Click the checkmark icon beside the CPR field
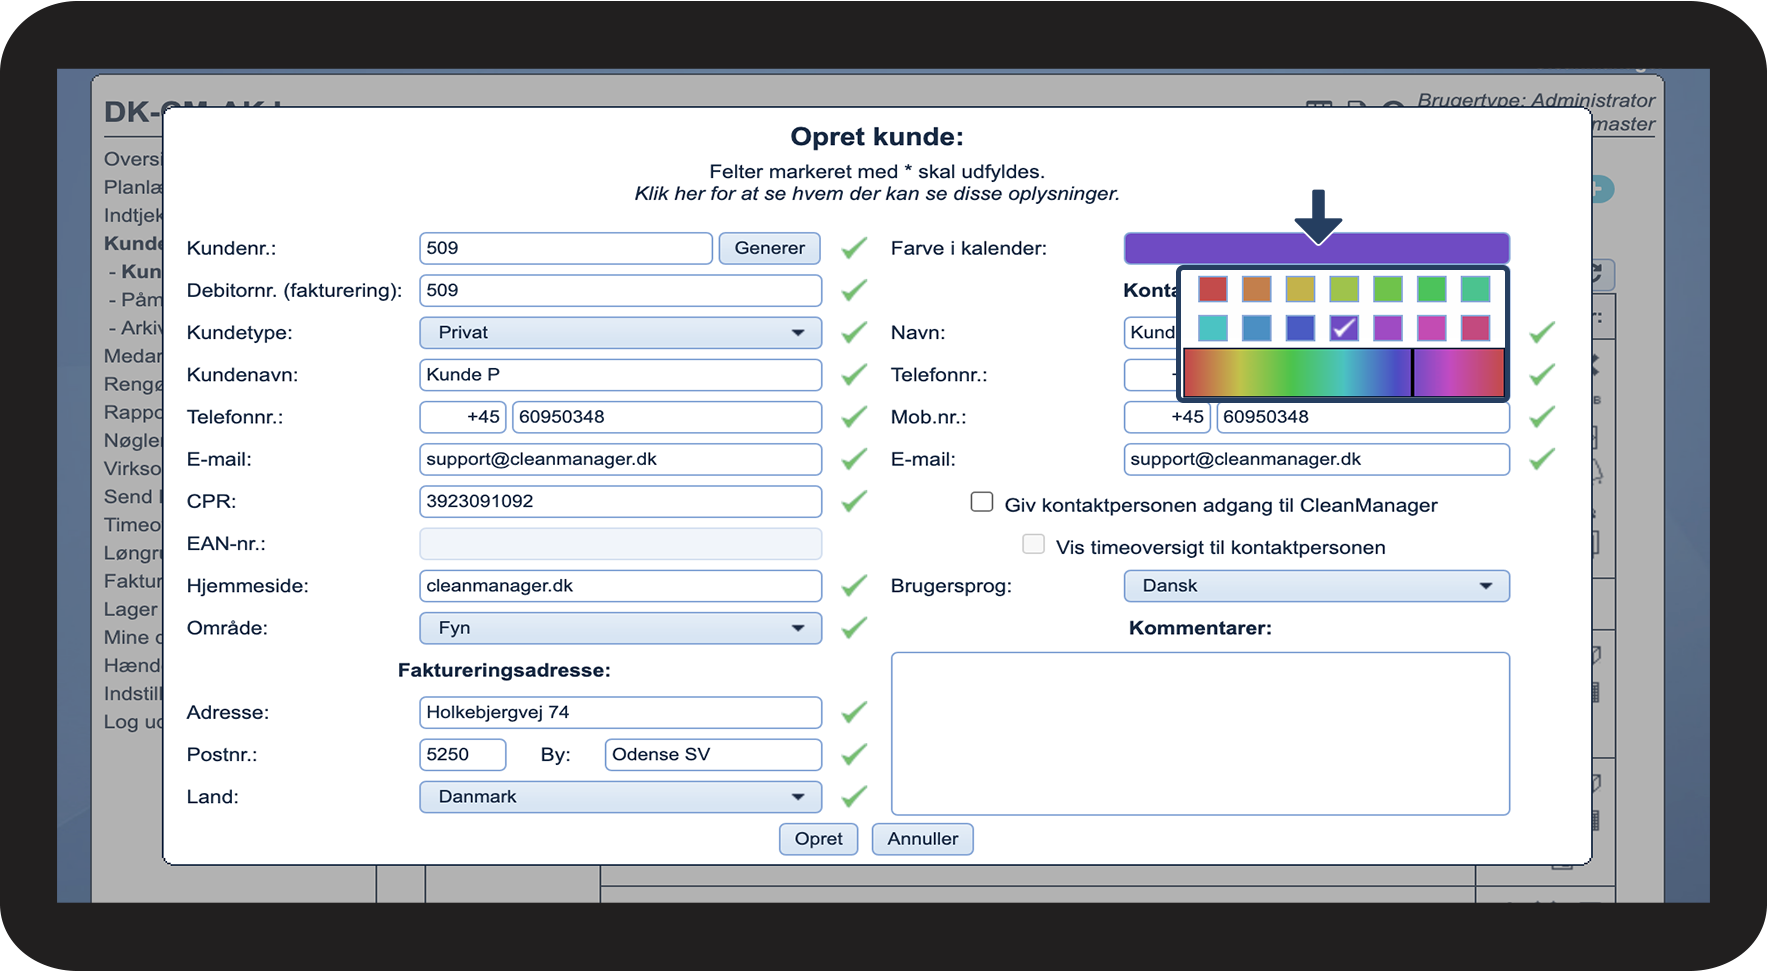Image resolution: width=1767 pixels, height=971 pixels. point(853,501)
